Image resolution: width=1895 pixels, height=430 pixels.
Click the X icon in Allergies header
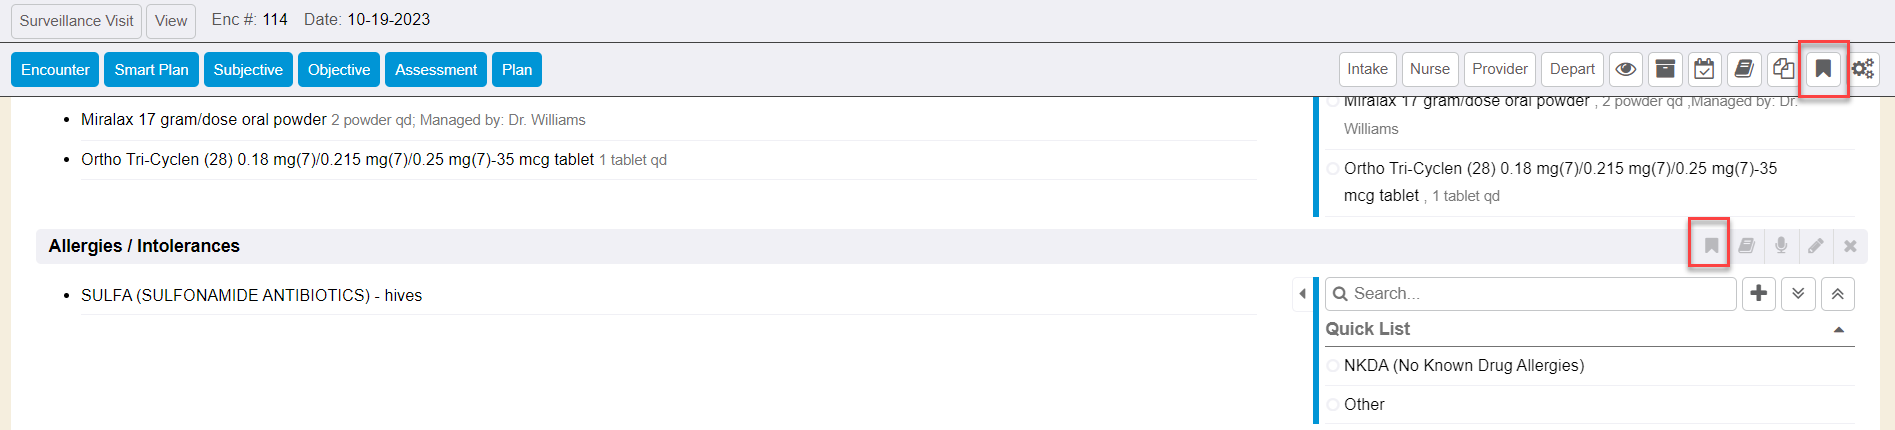(1850, 246)
